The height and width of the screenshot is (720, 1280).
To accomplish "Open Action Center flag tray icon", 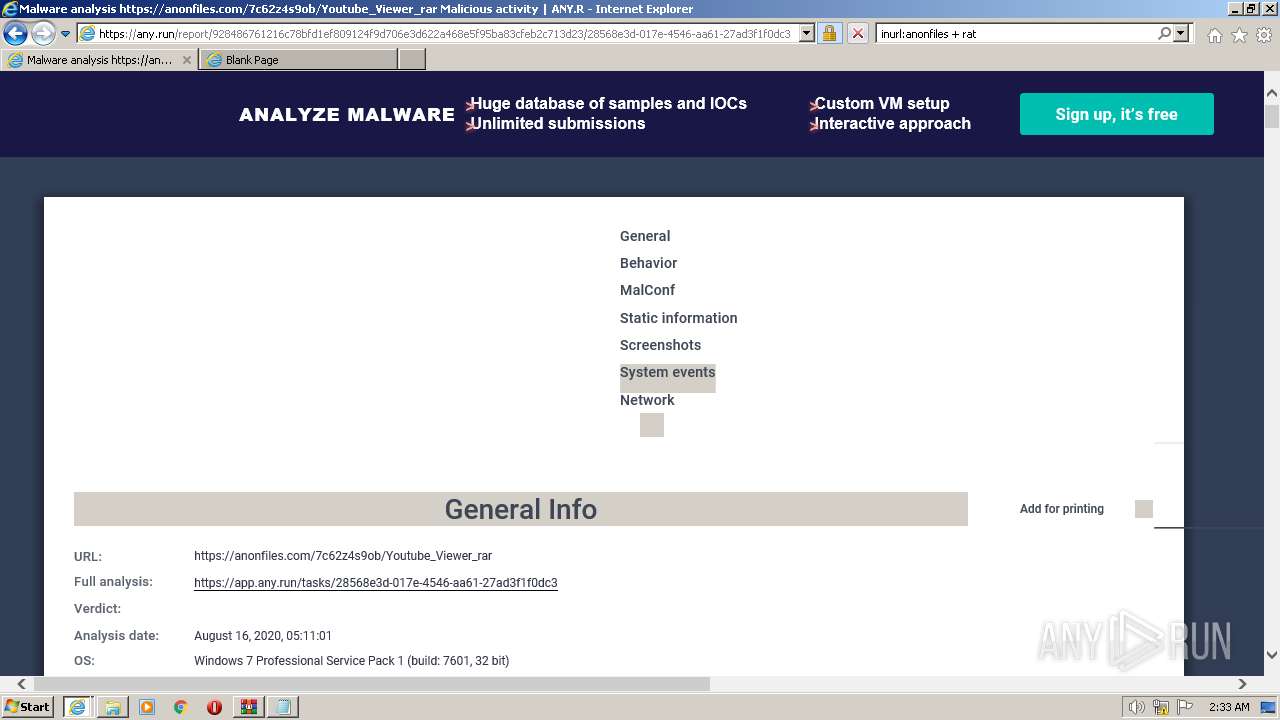I will click(x=1186, y=707).
